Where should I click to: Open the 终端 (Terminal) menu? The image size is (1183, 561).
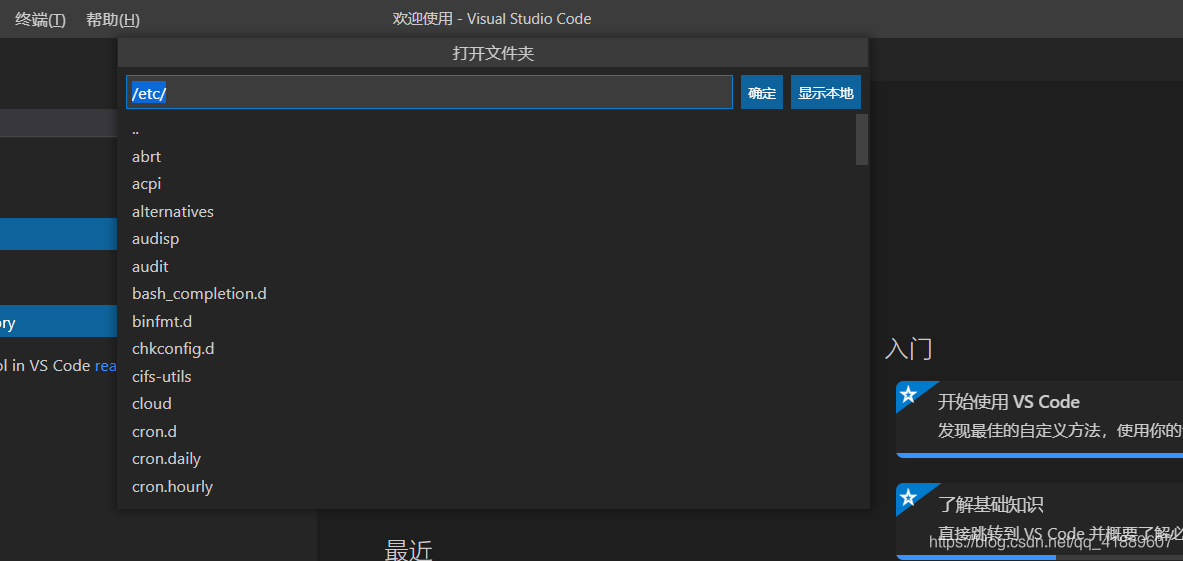pyautogui.click(x=41, y=20)
